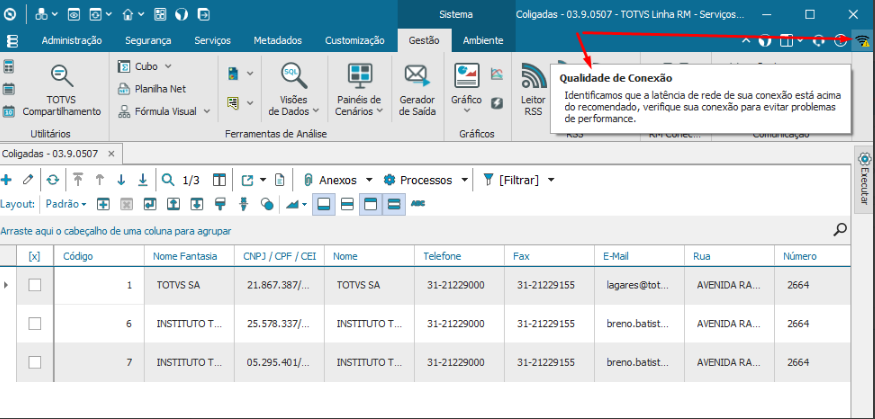Go to previous record up arrow
This screenshot has height=419, width=875.
(100, 180)
